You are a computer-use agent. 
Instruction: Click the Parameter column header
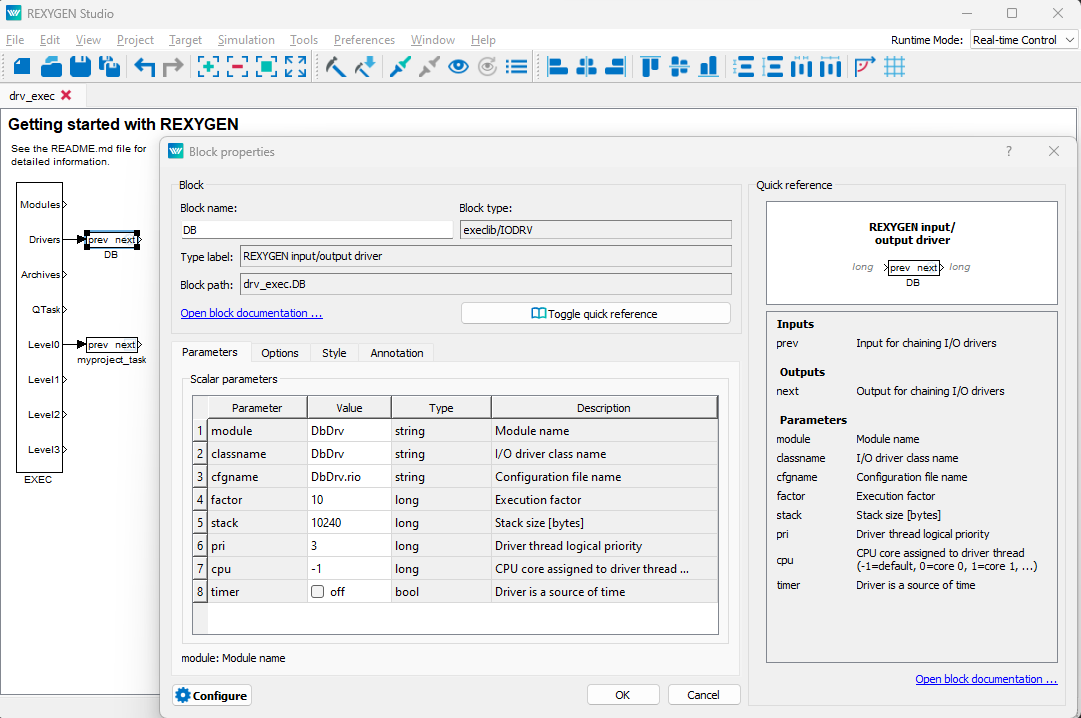pos(257,408)
